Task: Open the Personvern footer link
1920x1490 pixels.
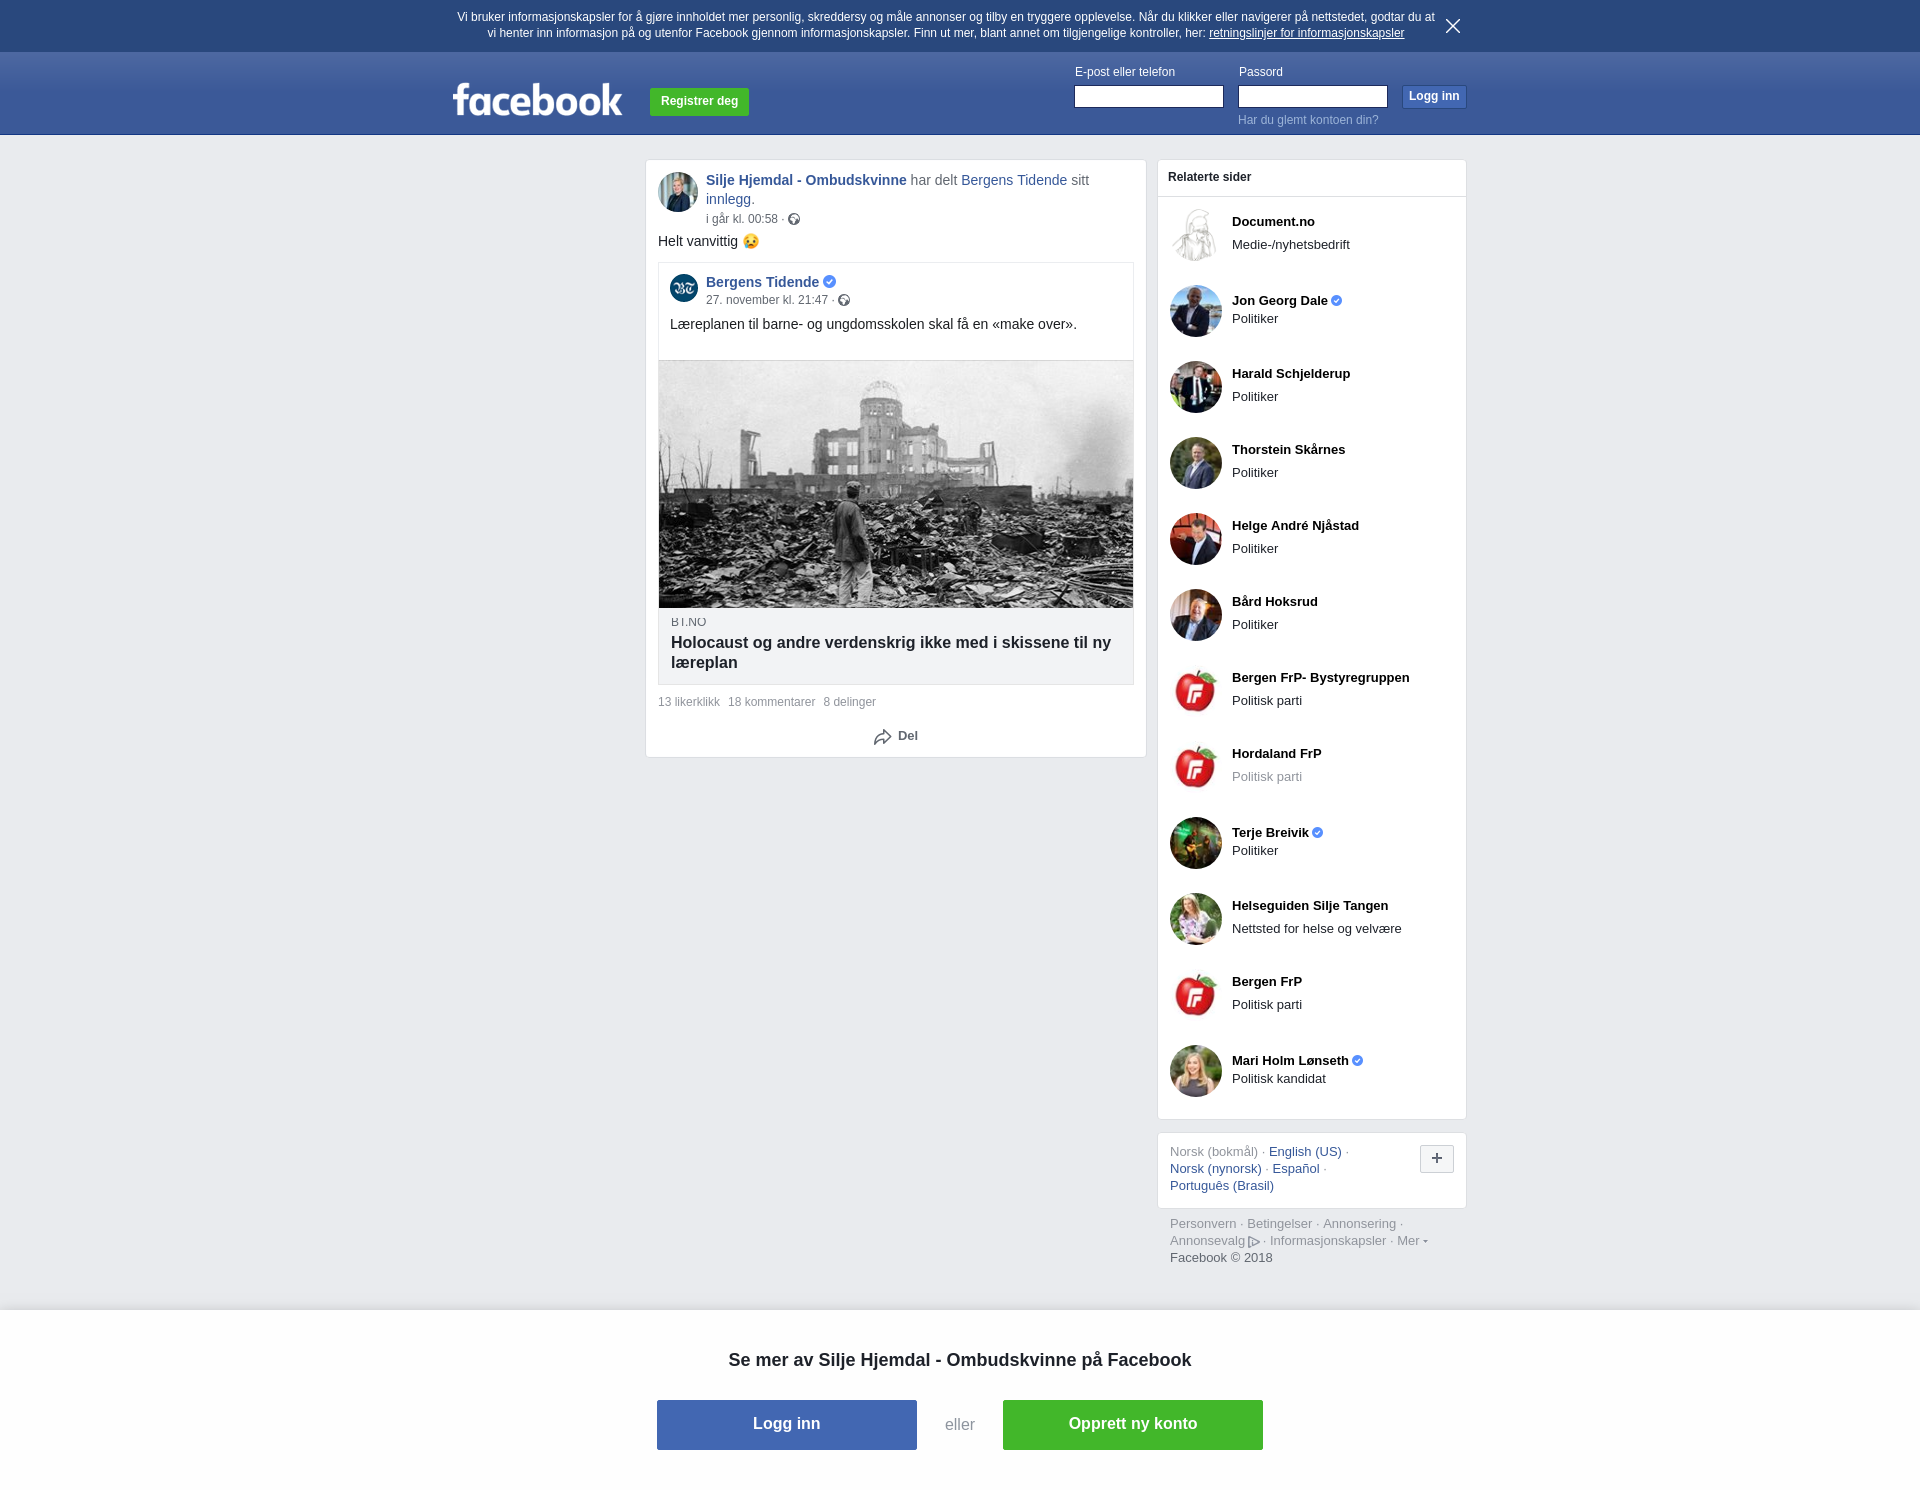Action: click(x=1203, y=1224)
